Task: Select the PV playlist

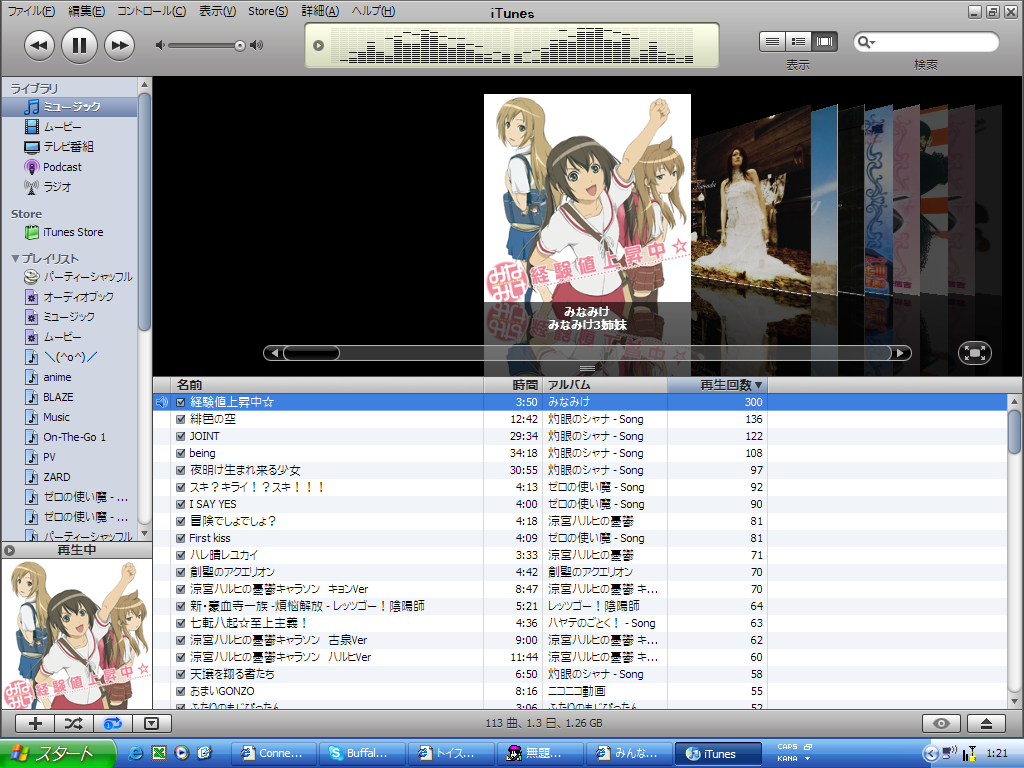Action: click(70, 457)
